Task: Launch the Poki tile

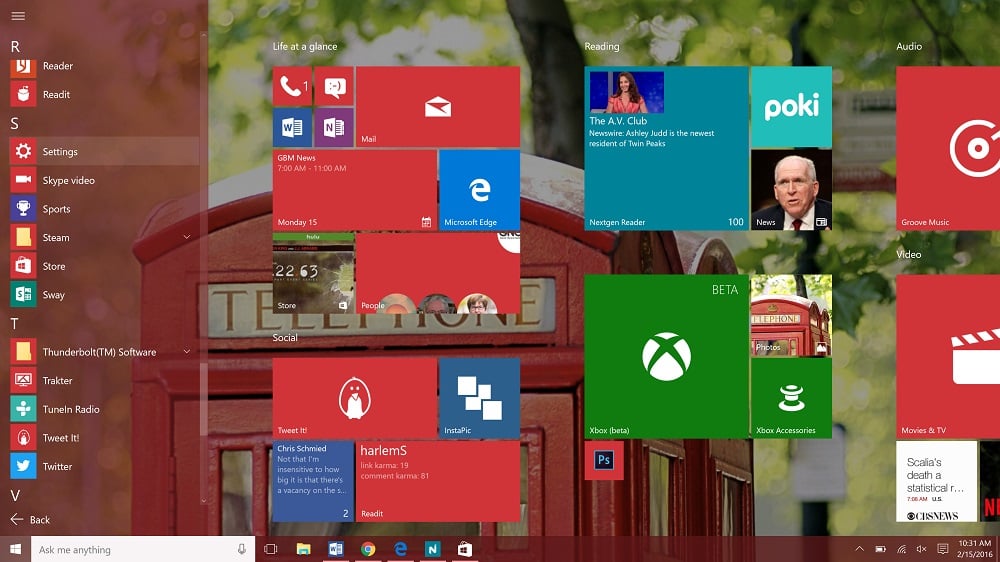Action: coord(791,107)
